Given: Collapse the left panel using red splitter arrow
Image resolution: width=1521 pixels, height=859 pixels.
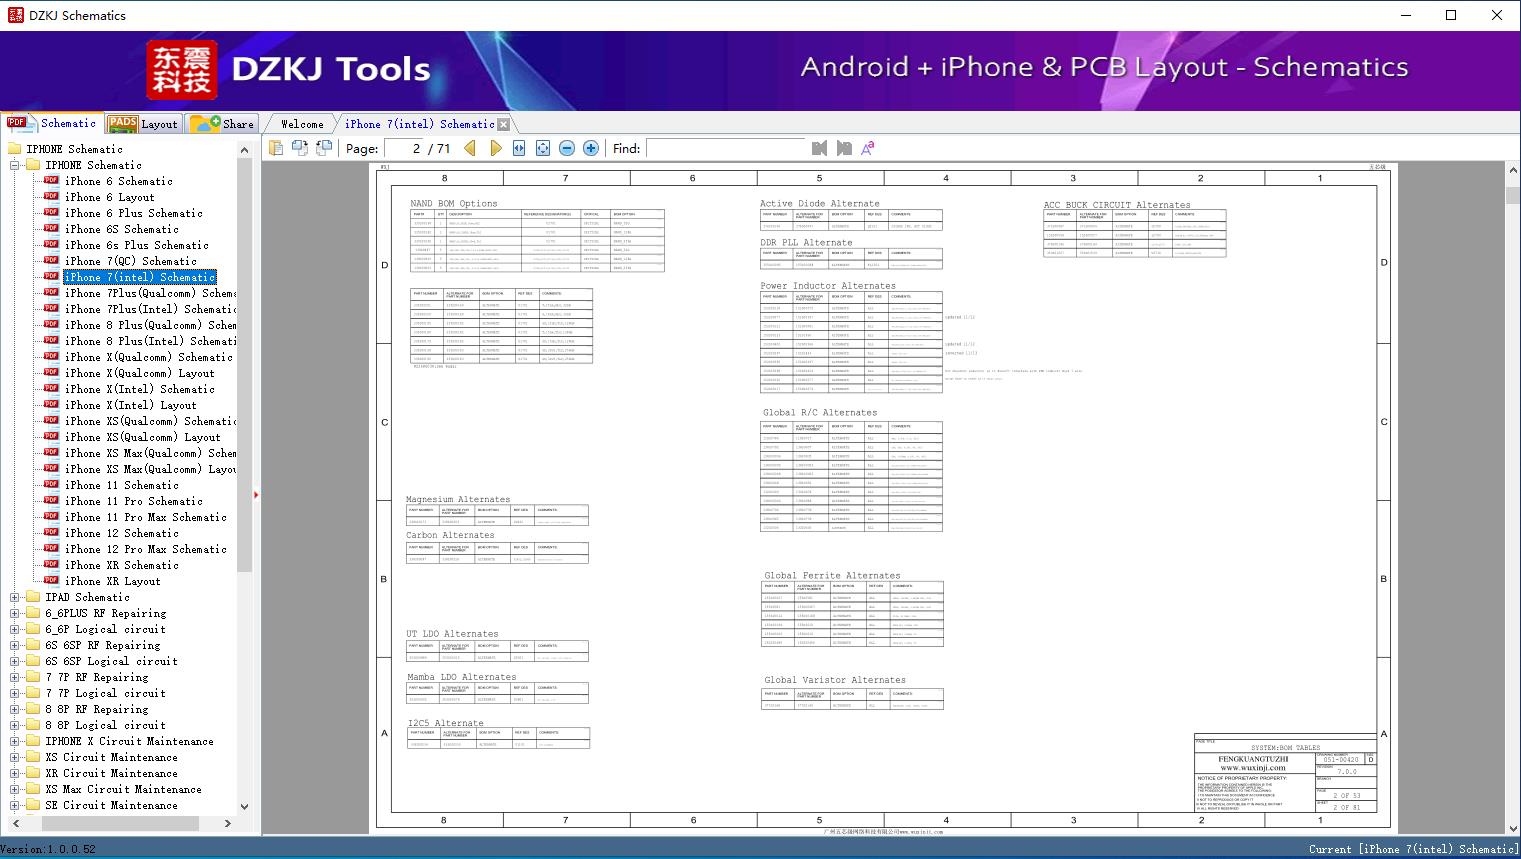Looking at the screenshot, I should pyautogui.click(x=256, y=494).
